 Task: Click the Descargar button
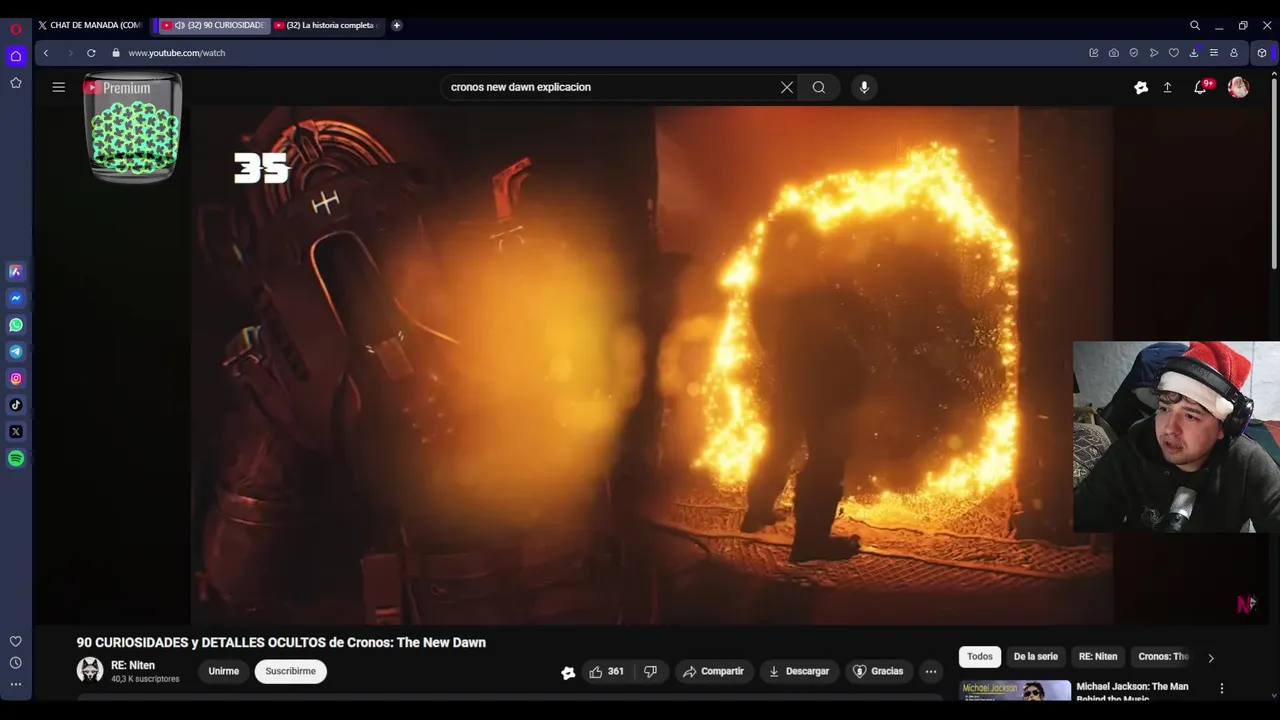[798, 671]
